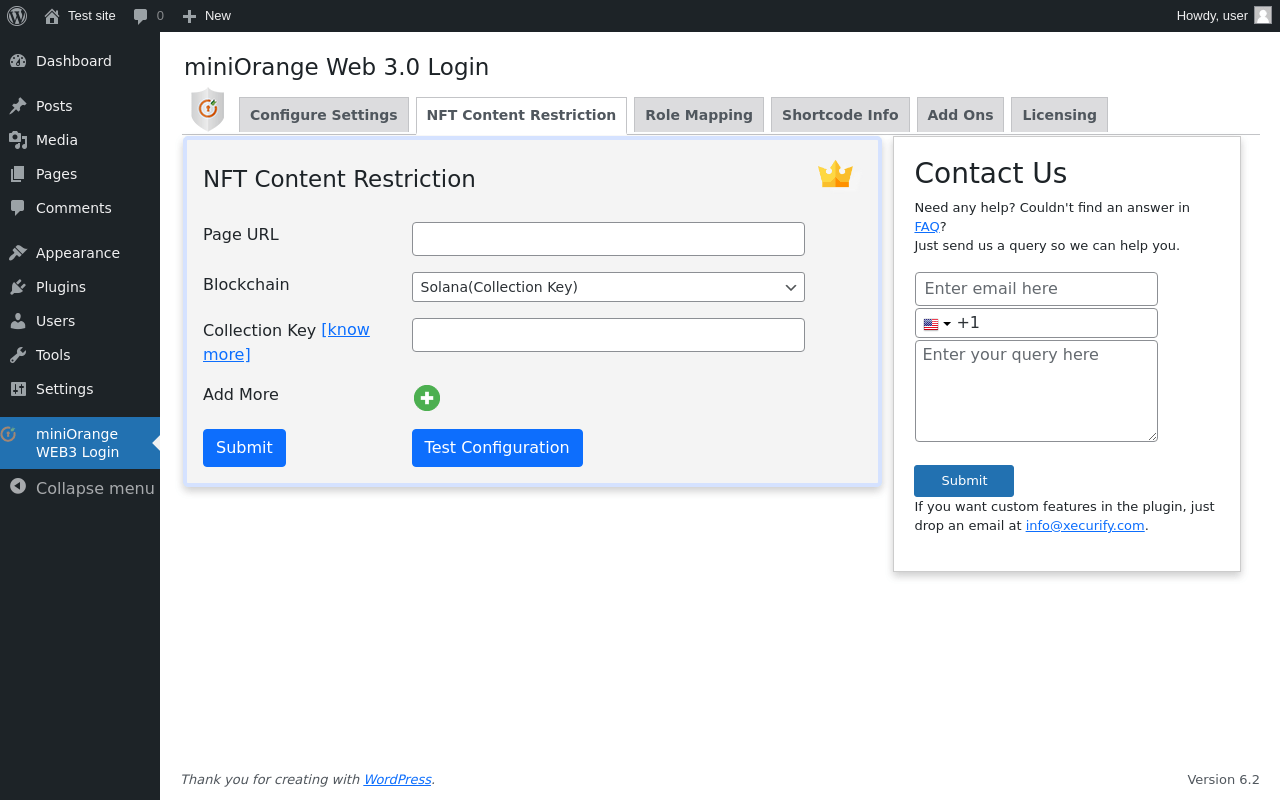Open the Blockchain dropdown

pyautogui.click(x=608, y=287)
